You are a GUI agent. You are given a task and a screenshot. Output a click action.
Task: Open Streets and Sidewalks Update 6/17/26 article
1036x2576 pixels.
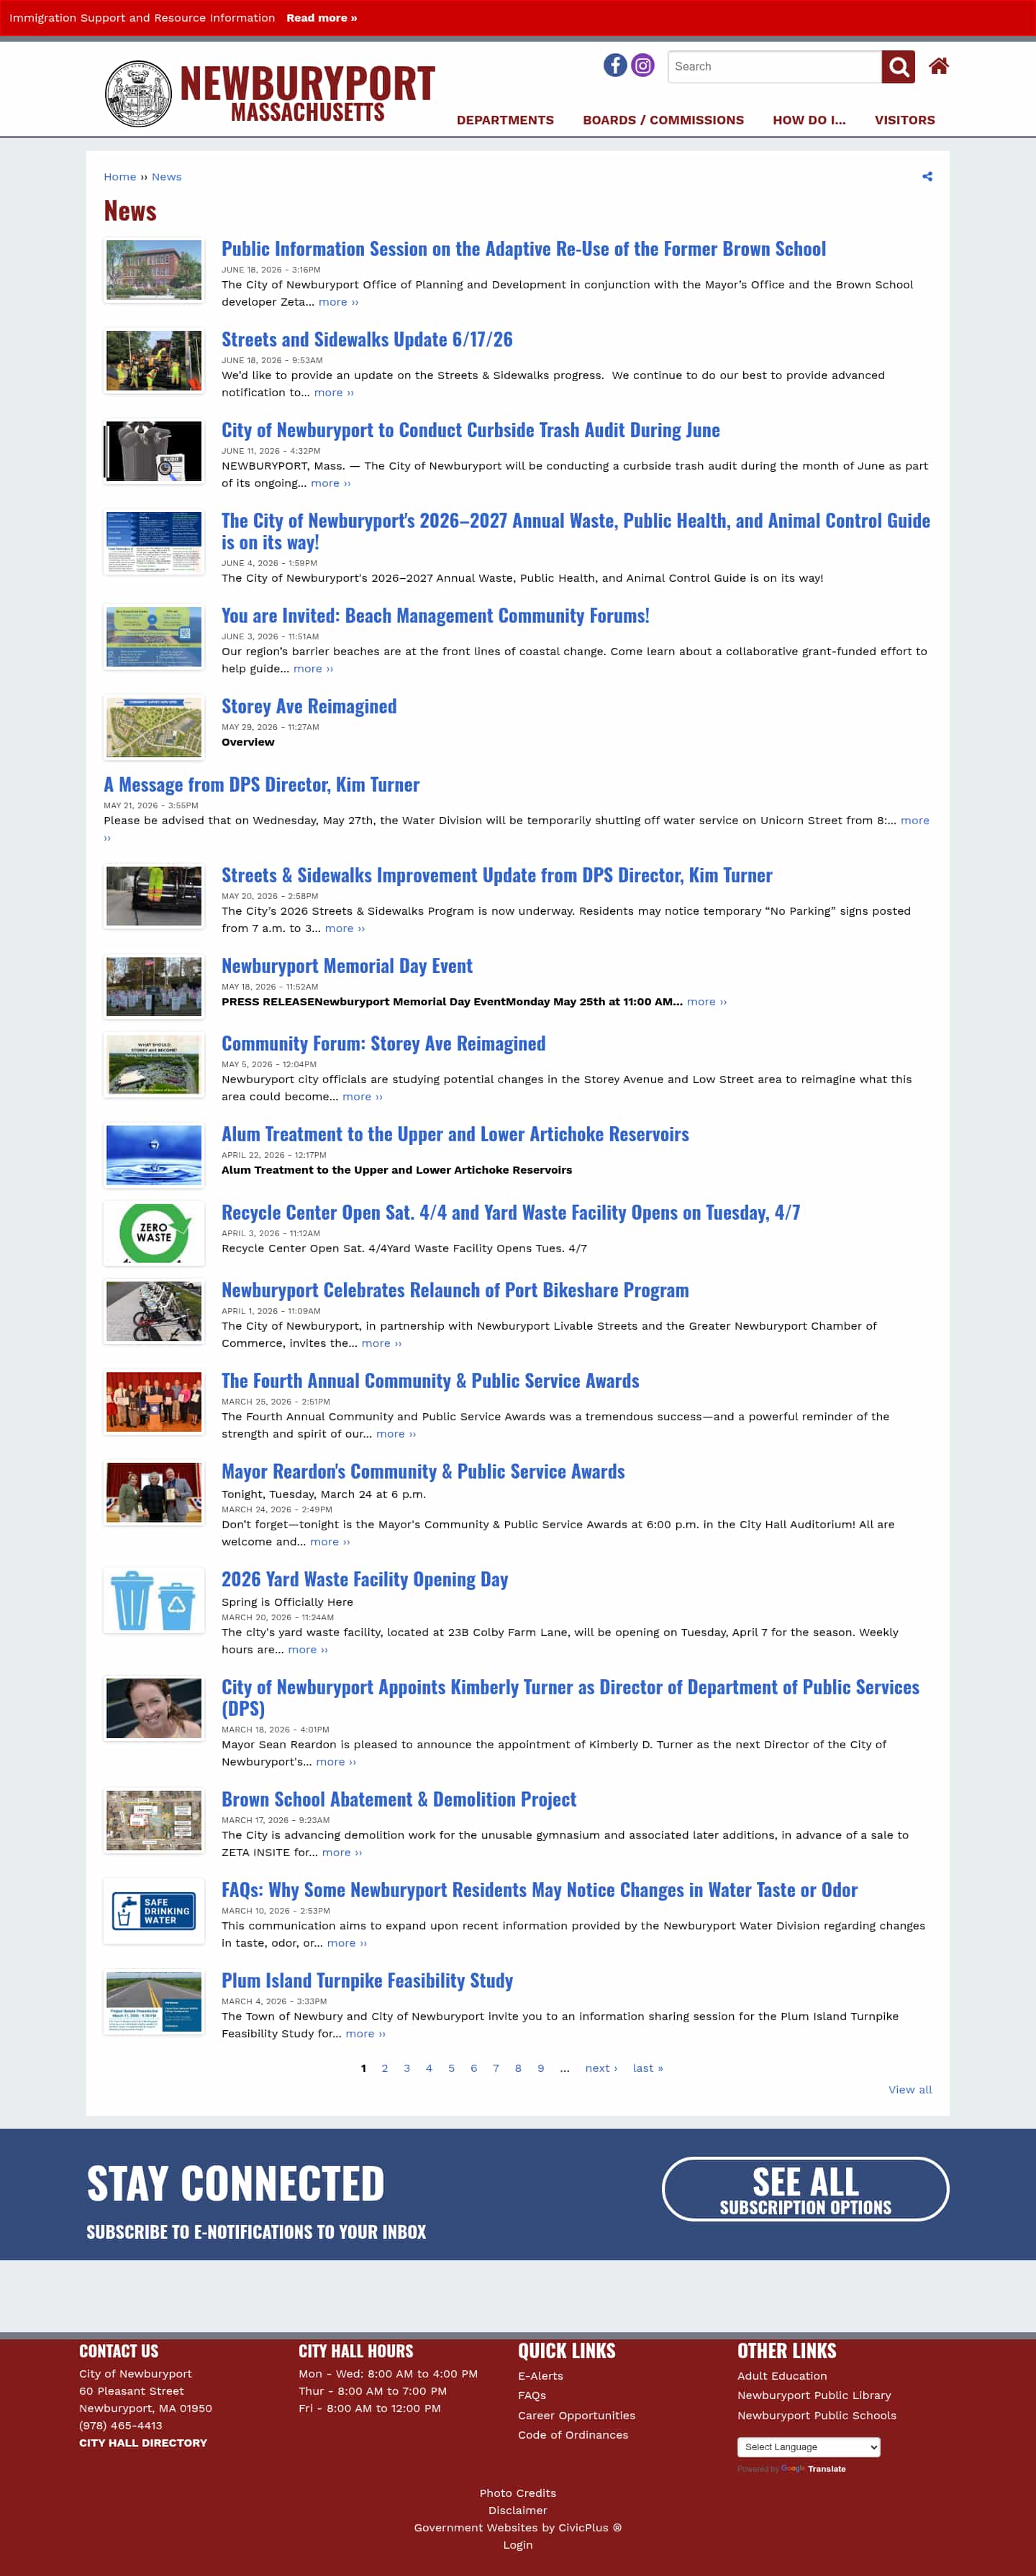tap(367, 340)
